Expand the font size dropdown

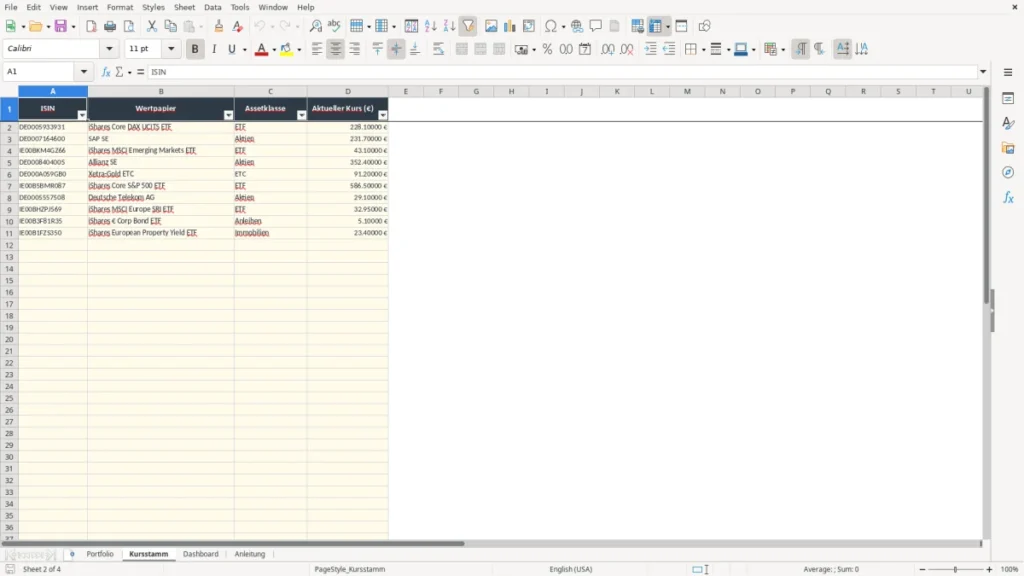pyautogui.click(x=171, y=48)
